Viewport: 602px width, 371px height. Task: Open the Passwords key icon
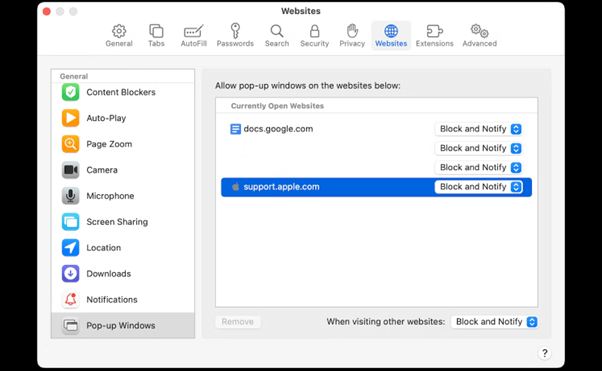235,30
